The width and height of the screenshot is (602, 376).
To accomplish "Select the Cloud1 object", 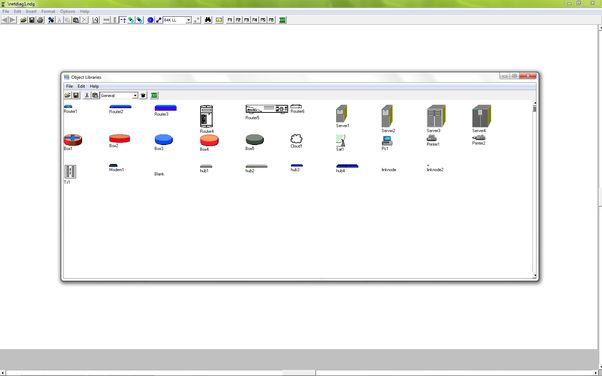I will [x=296, y=139].
